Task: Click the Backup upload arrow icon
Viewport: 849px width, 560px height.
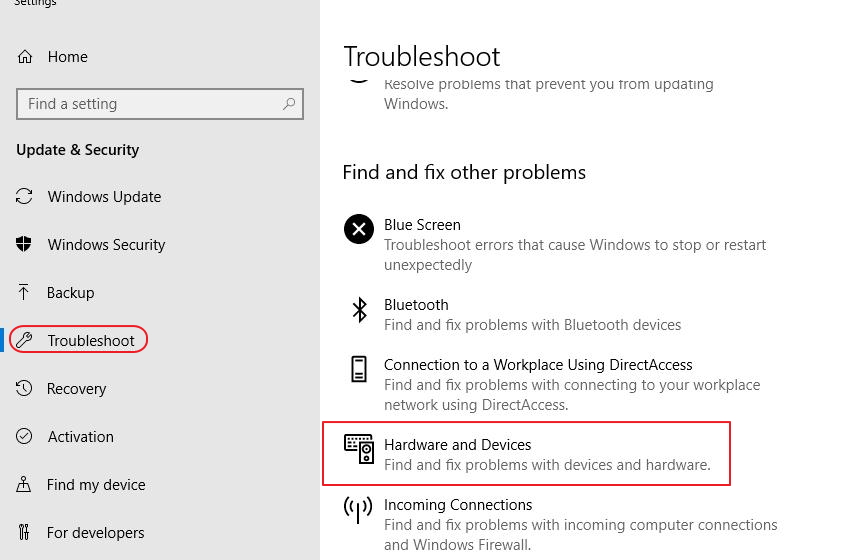Action: point(25,293)
